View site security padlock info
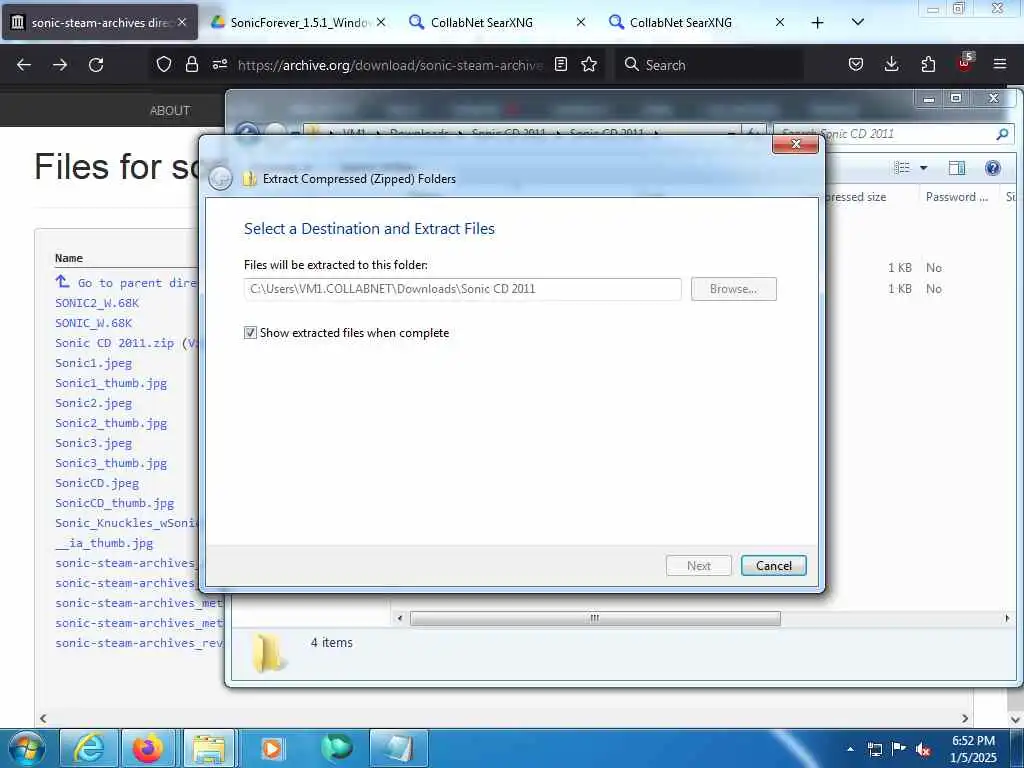 (x=191, y=64)
